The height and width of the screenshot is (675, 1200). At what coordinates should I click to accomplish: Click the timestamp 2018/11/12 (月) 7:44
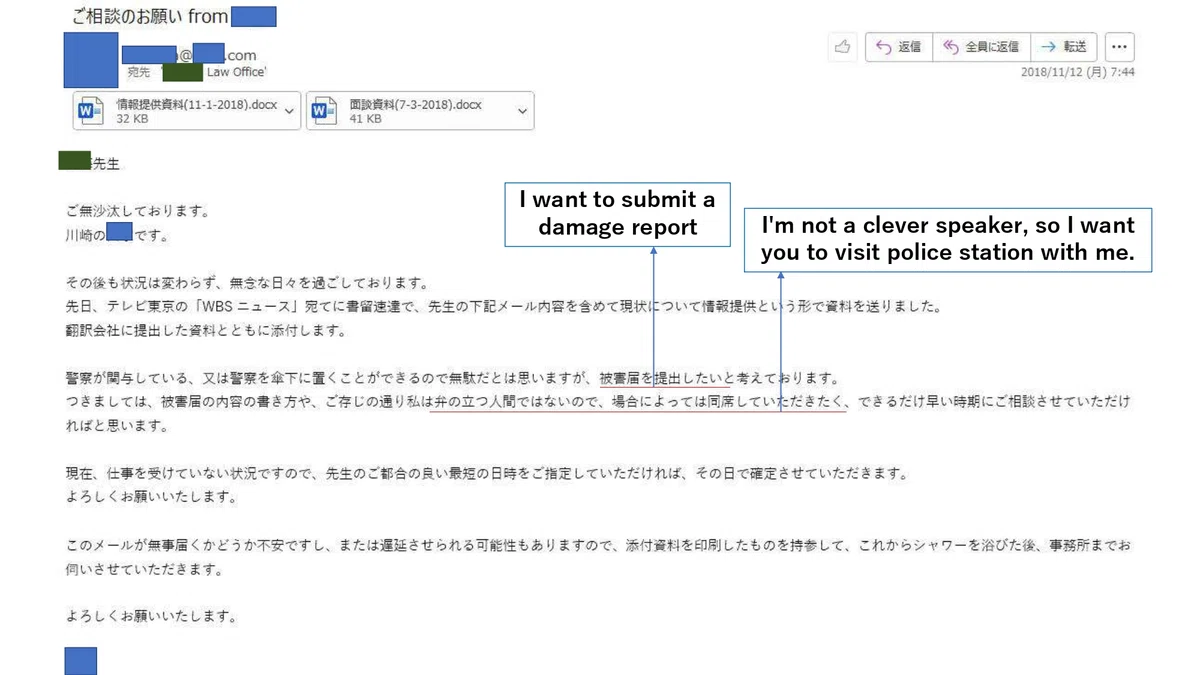point(1077,72)
